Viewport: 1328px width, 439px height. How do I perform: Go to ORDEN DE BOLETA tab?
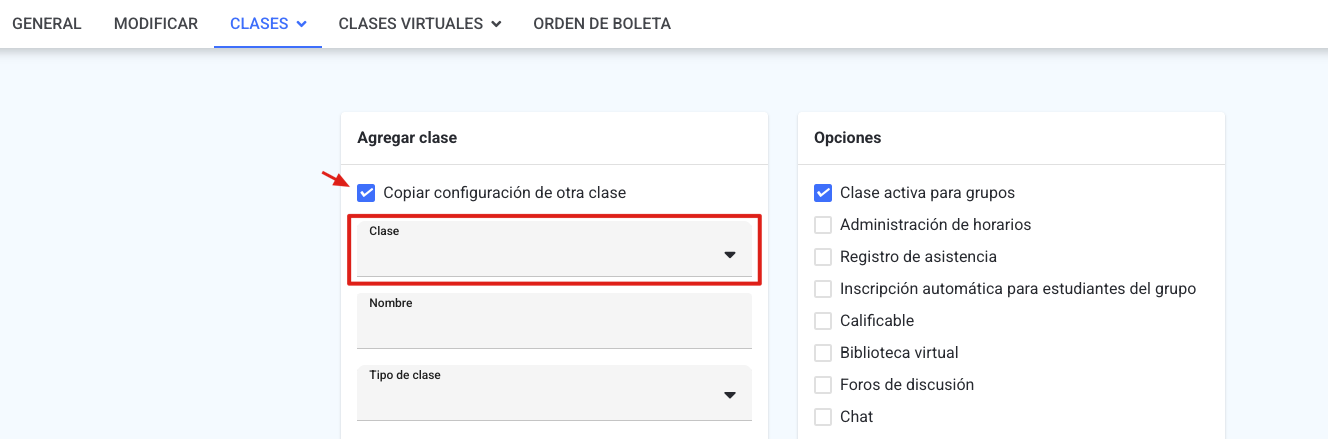click(602, 23)
